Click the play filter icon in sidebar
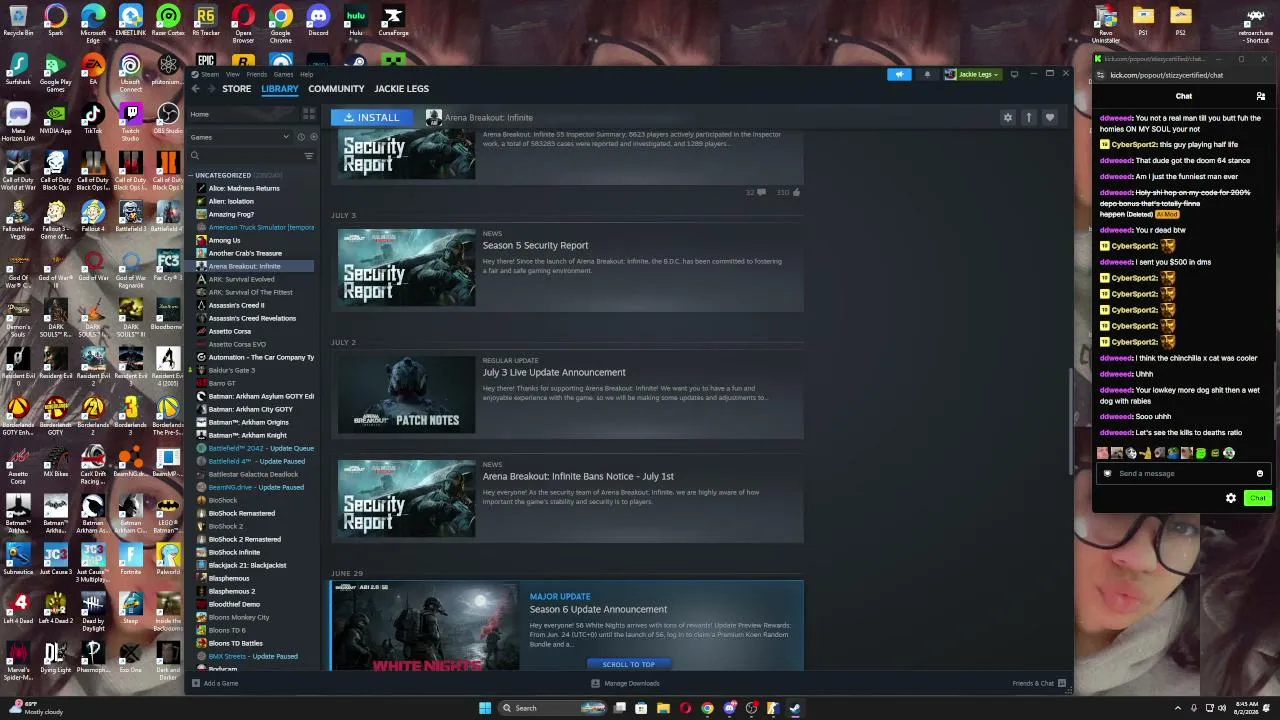Viewport: 1280px width, 720px height. tap(313, 137)
